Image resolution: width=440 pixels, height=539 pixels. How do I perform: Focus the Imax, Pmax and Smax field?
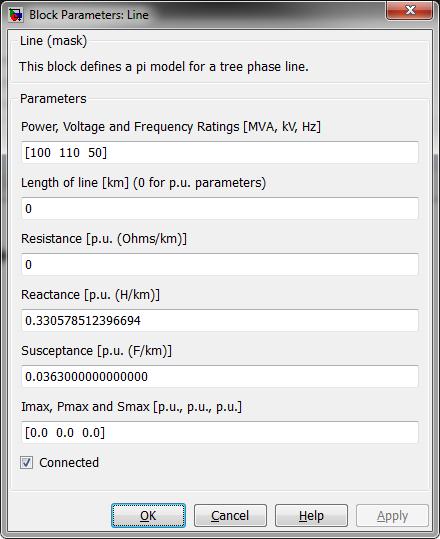point(220,432)
